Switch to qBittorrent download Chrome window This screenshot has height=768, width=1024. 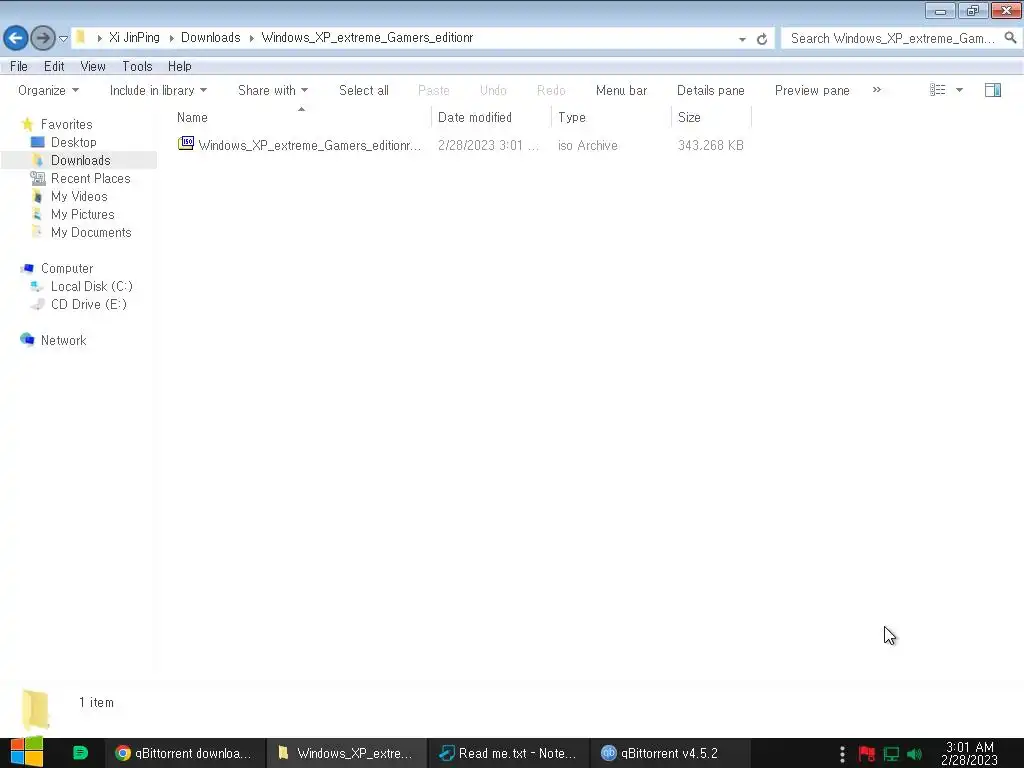(x=185, y=753)
